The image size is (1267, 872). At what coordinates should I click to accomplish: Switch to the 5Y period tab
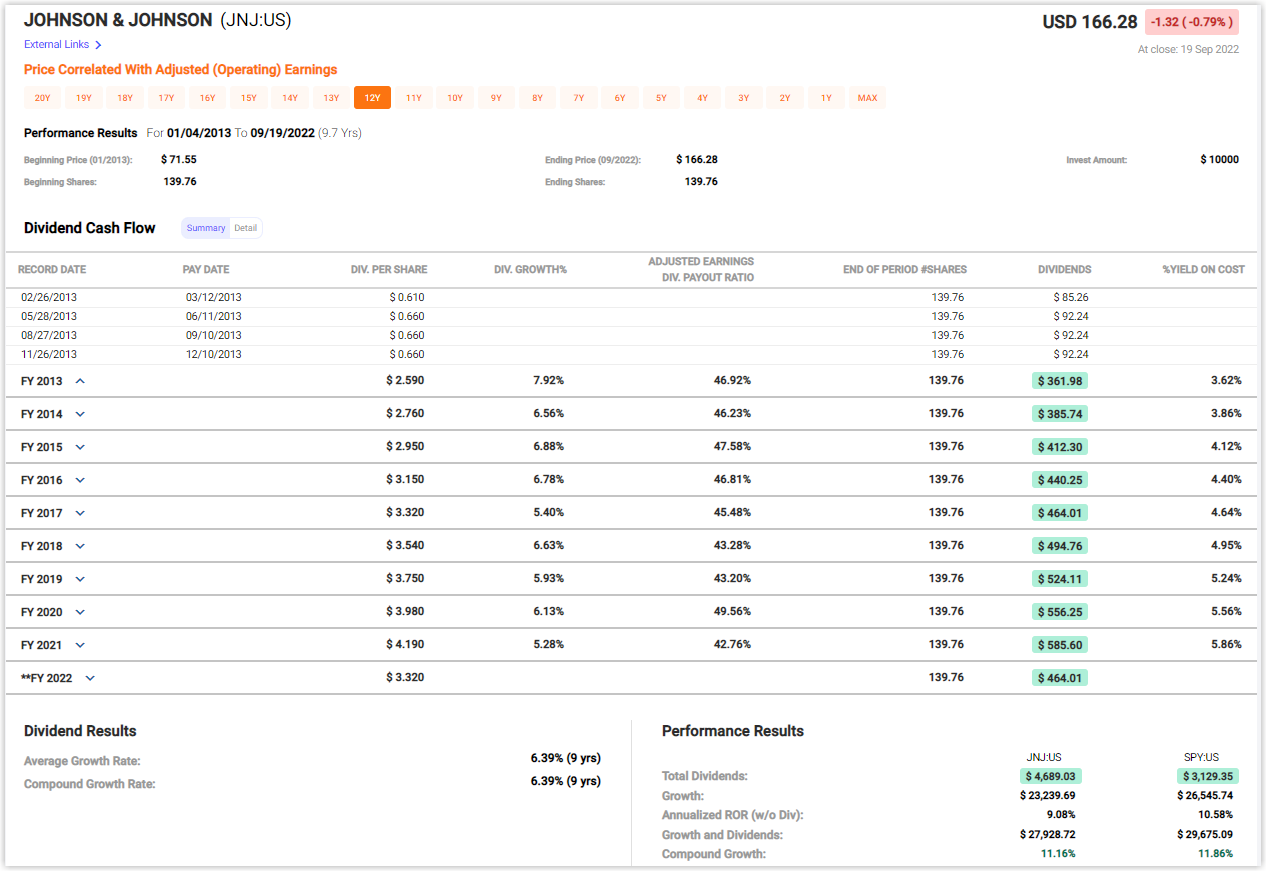[661, 98]
